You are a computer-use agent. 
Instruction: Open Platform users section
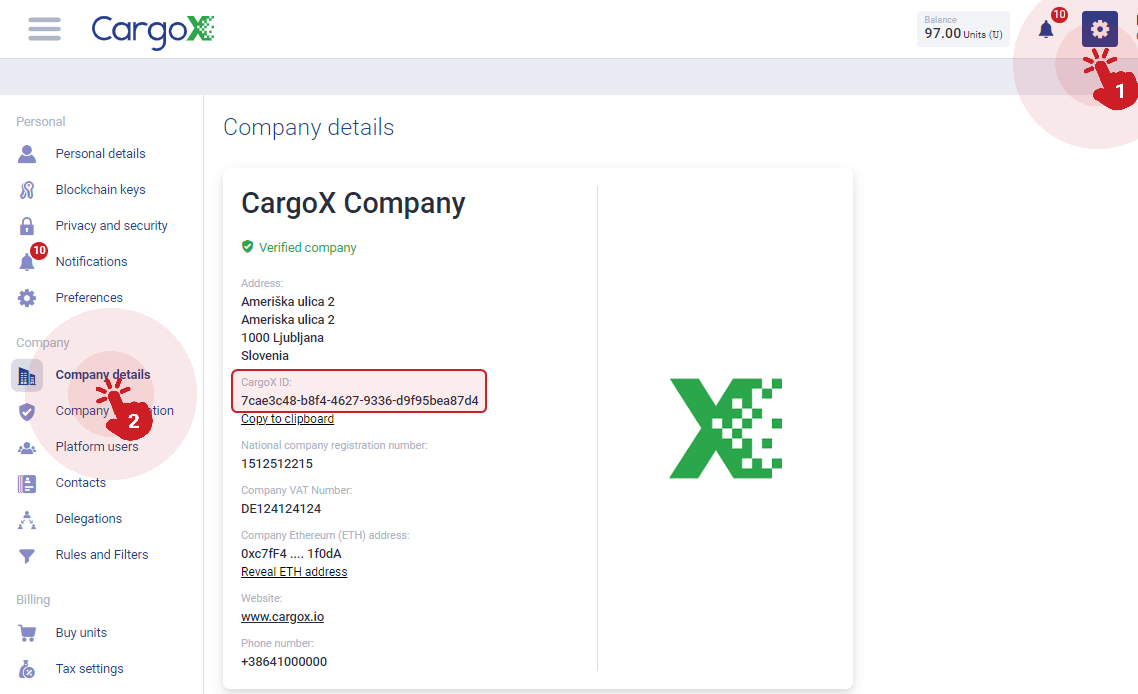(x=97, y=446)
